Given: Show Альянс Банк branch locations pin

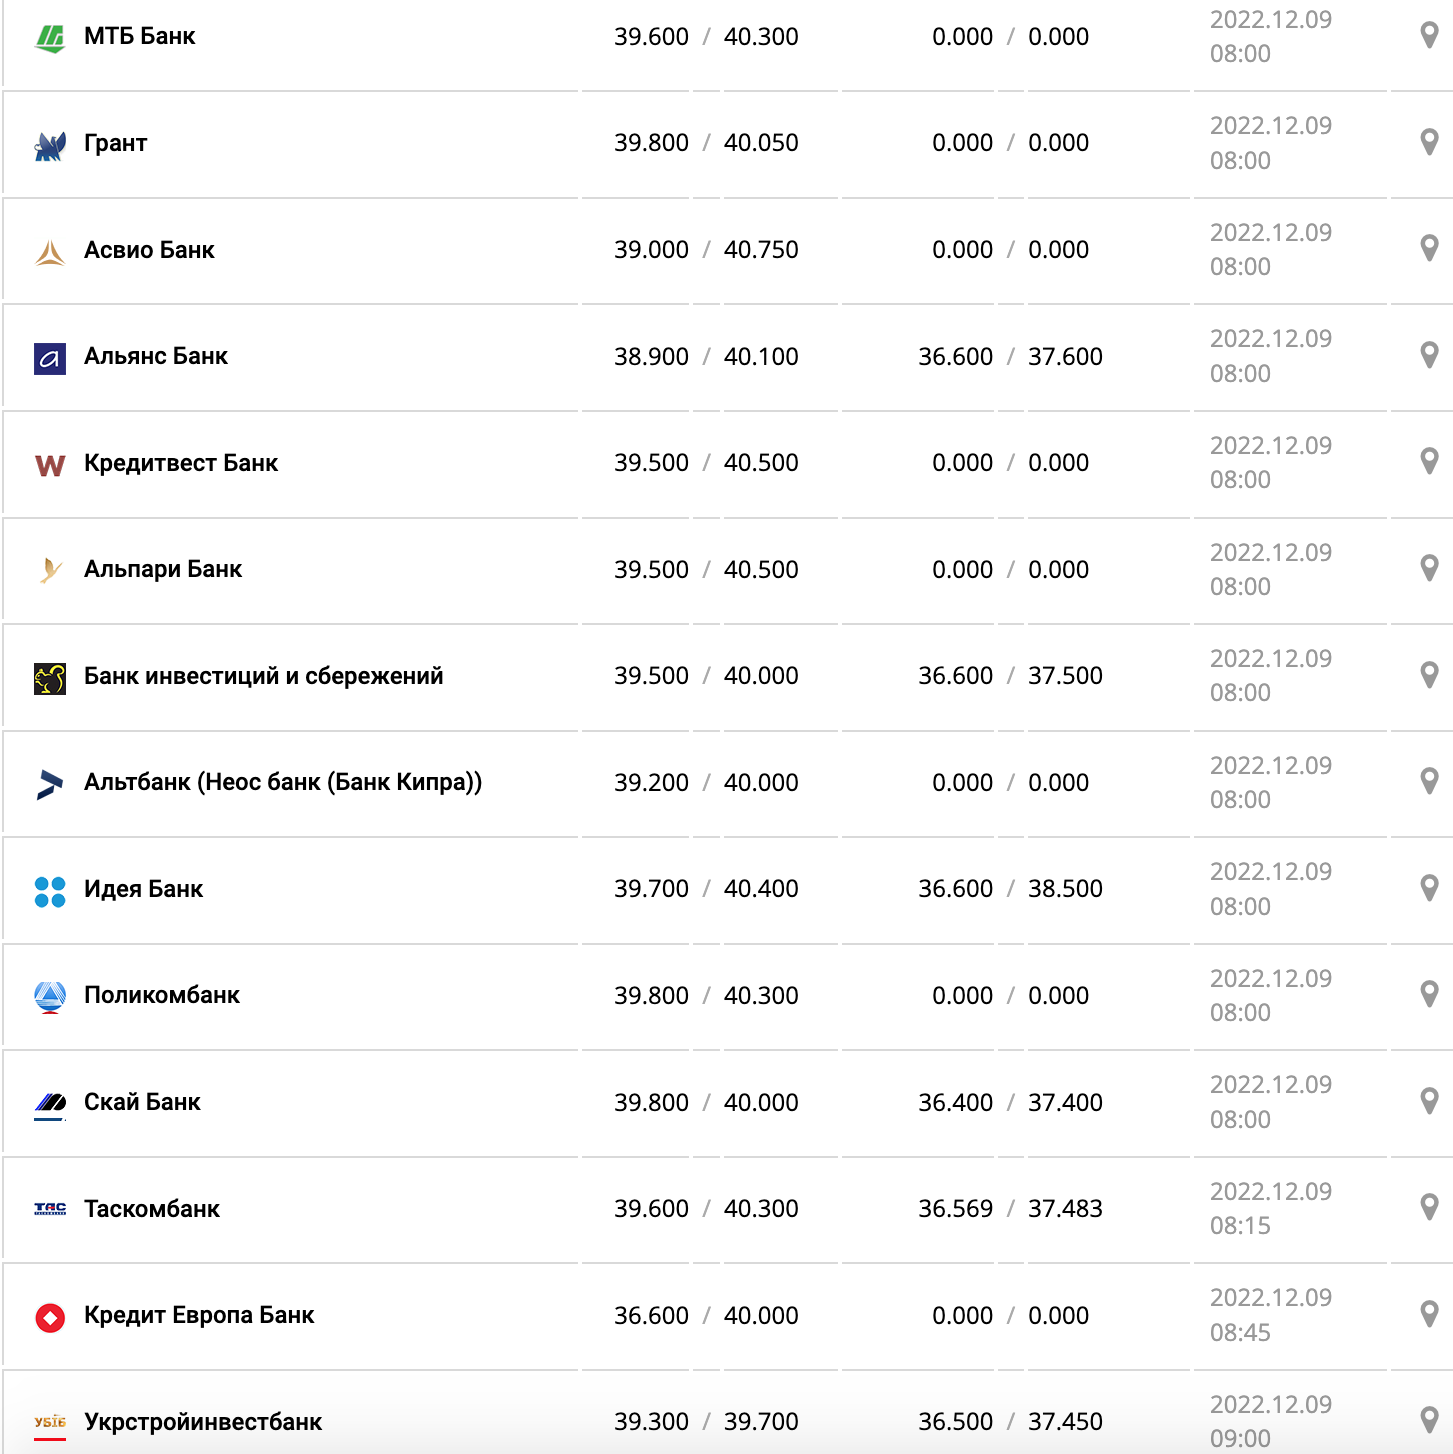Looking at the screenshot, I should pos(1429,355).
